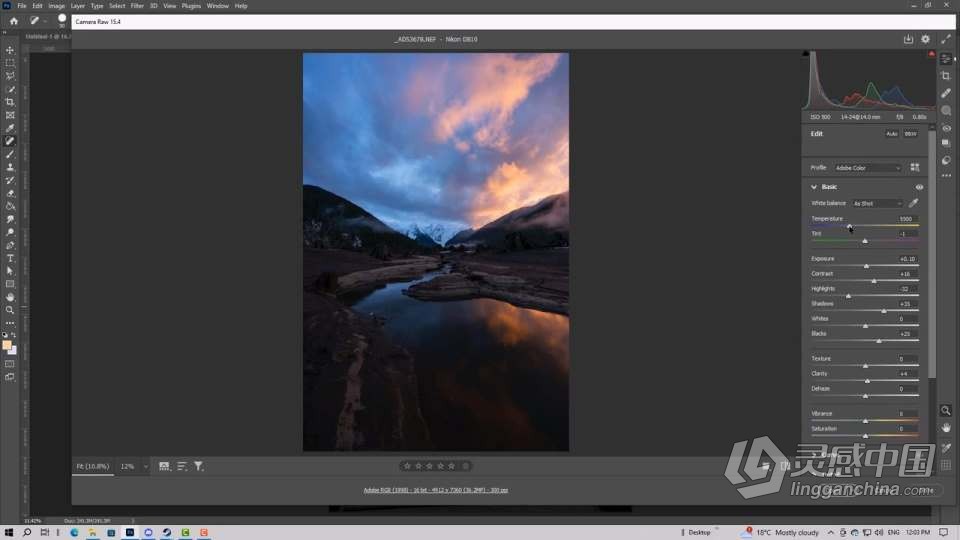Collapse the Basic section chevron

coord(814,187)
